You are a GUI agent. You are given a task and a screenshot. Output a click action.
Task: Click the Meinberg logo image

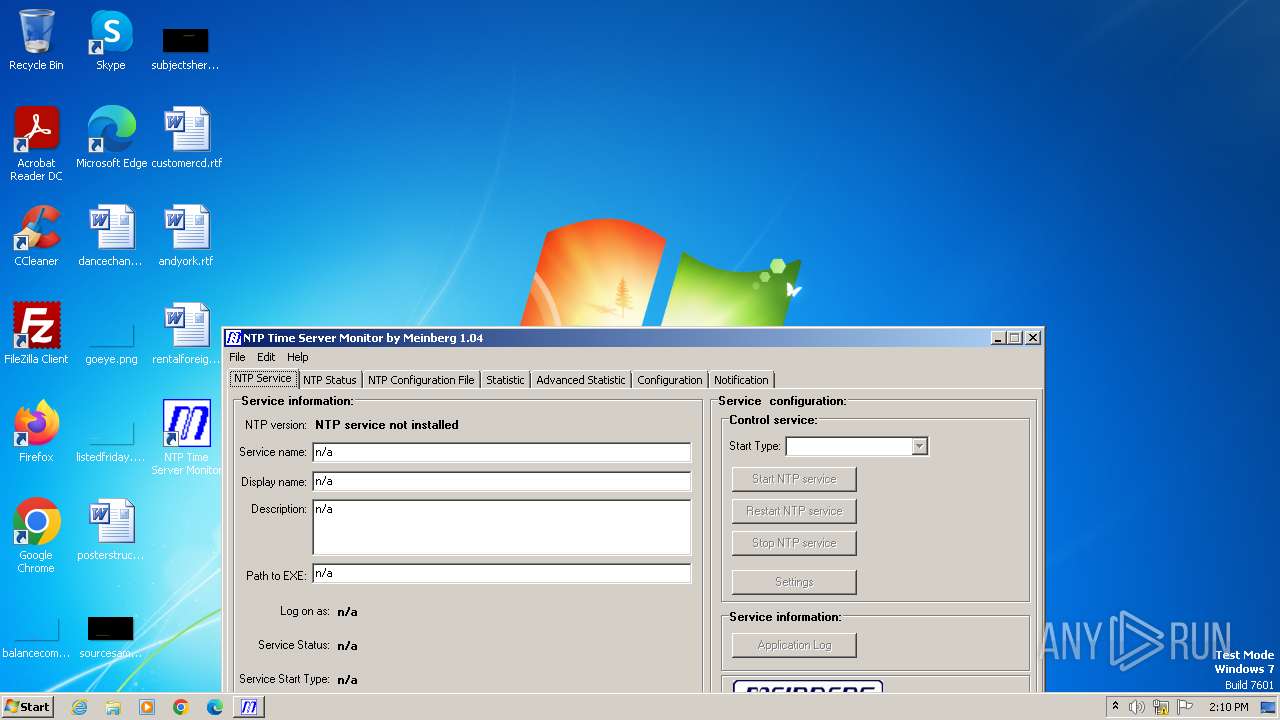(808, 688)
